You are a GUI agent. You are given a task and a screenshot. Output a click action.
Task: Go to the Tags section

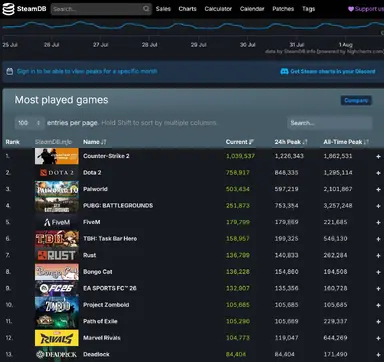[x=309, y=9]
